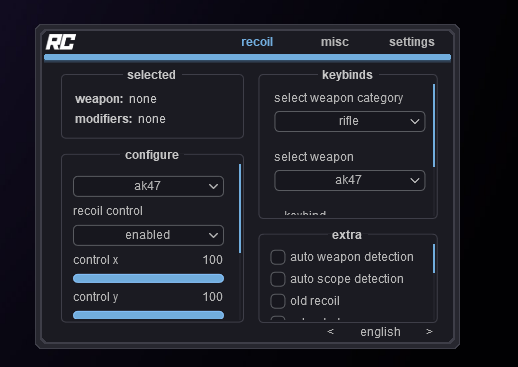518x367 pixels.
Task: Click the select weapon category label
Action: coord(339,98)
